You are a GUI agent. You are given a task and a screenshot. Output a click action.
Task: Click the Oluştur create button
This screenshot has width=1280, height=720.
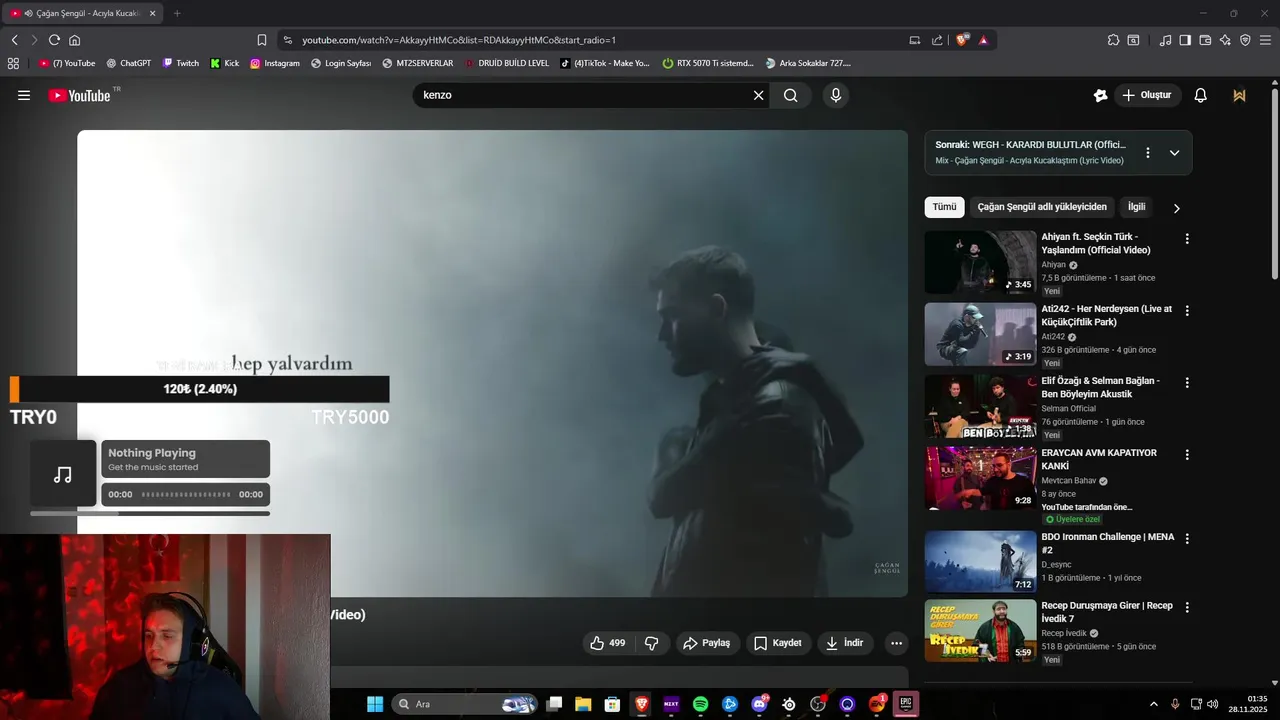coord(1147,95)
